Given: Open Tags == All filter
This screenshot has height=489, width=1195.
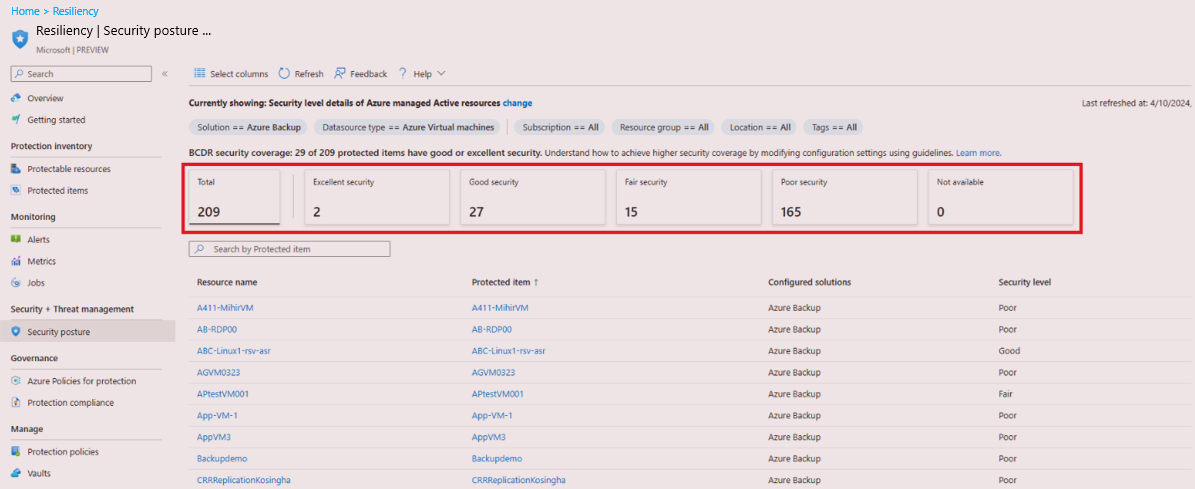Looking at the screenshot, I should [x=833, y=127].
